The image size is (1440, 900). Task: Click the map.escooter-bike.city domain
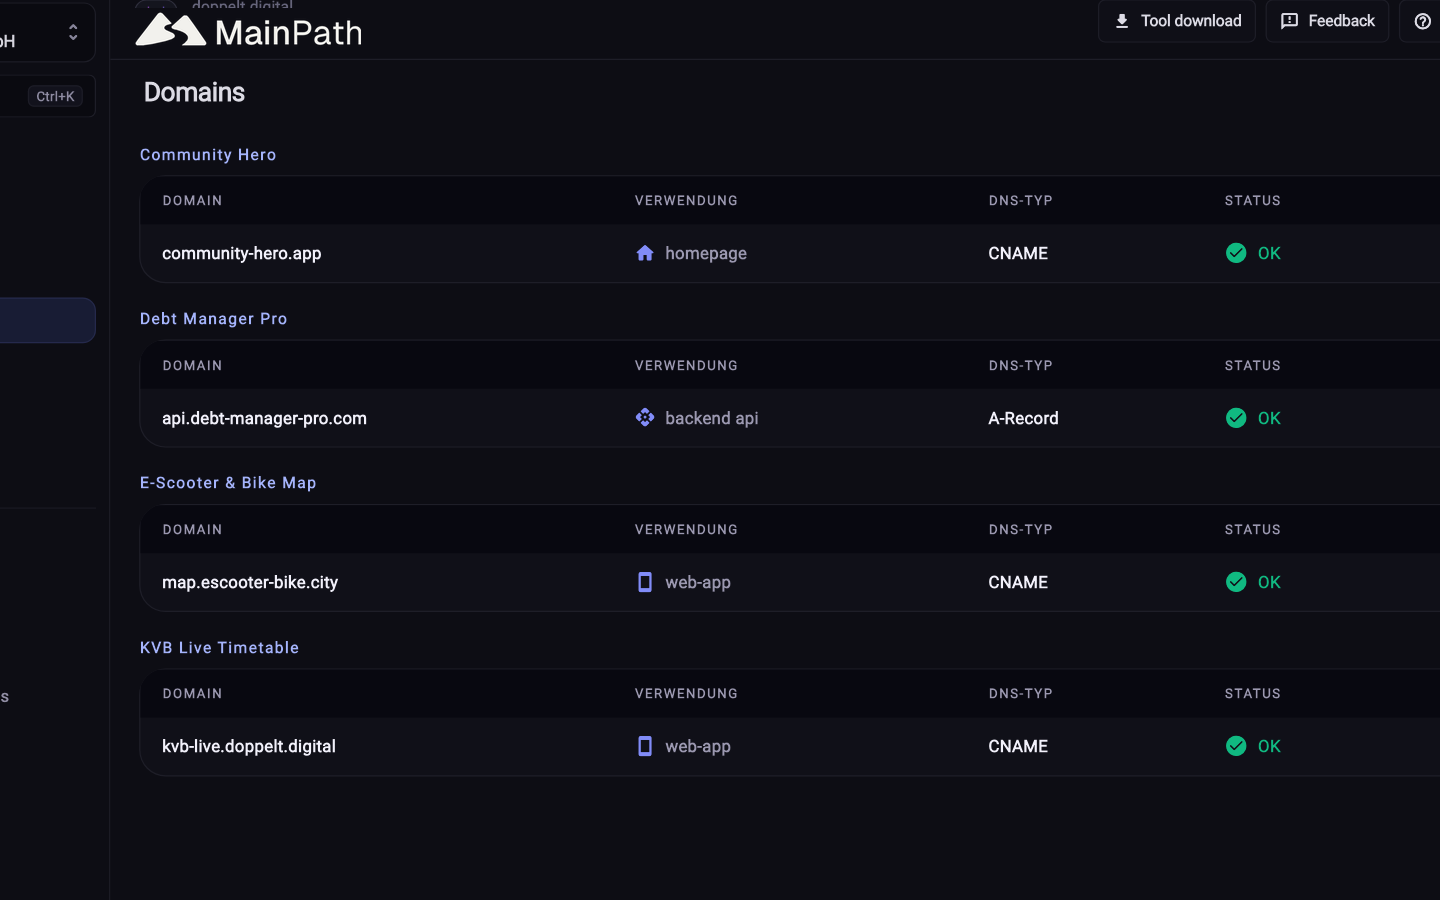coord(250,582)
